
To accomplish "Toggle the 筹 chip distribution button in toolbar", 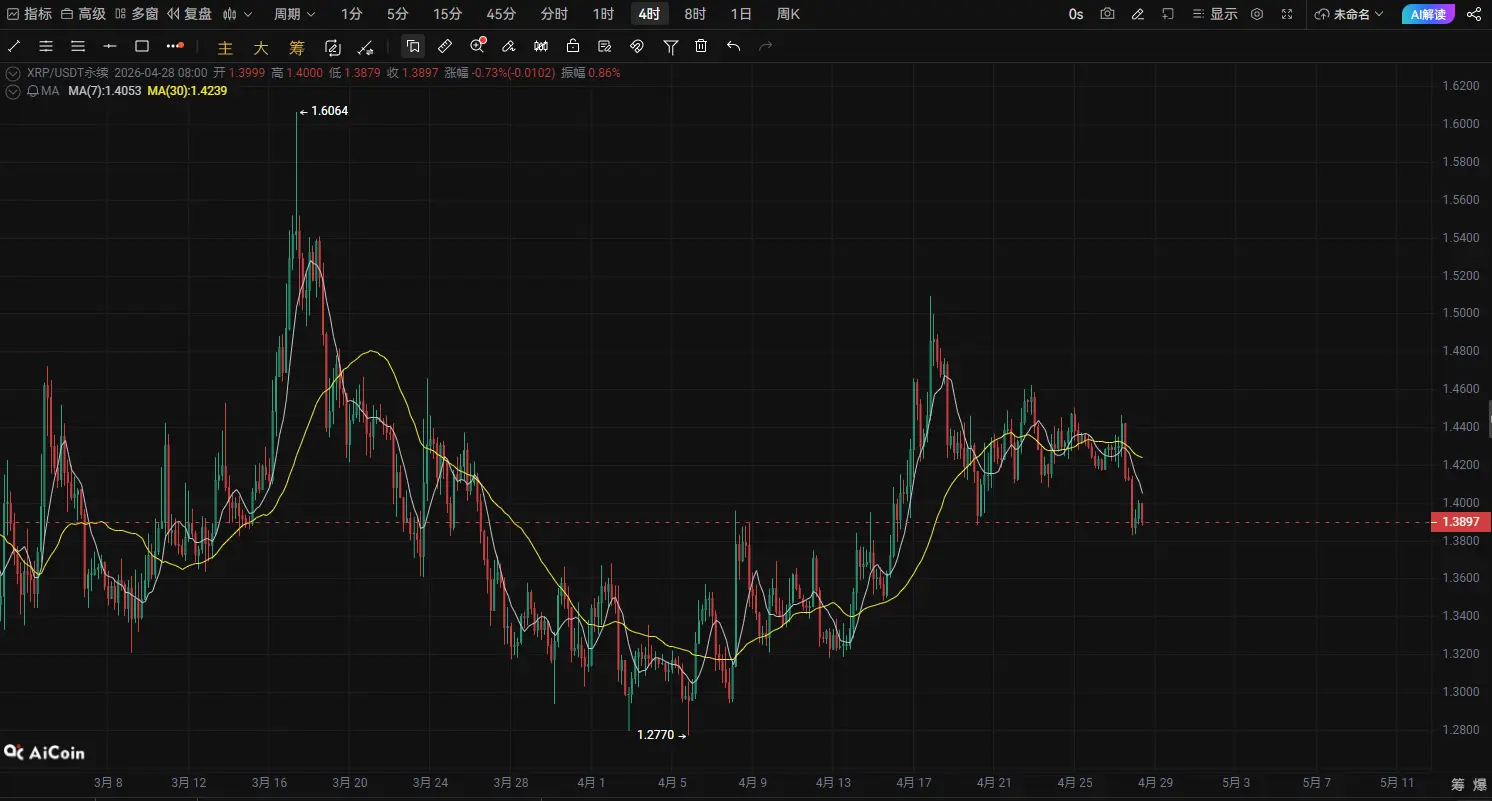I will tap(297, 47).
